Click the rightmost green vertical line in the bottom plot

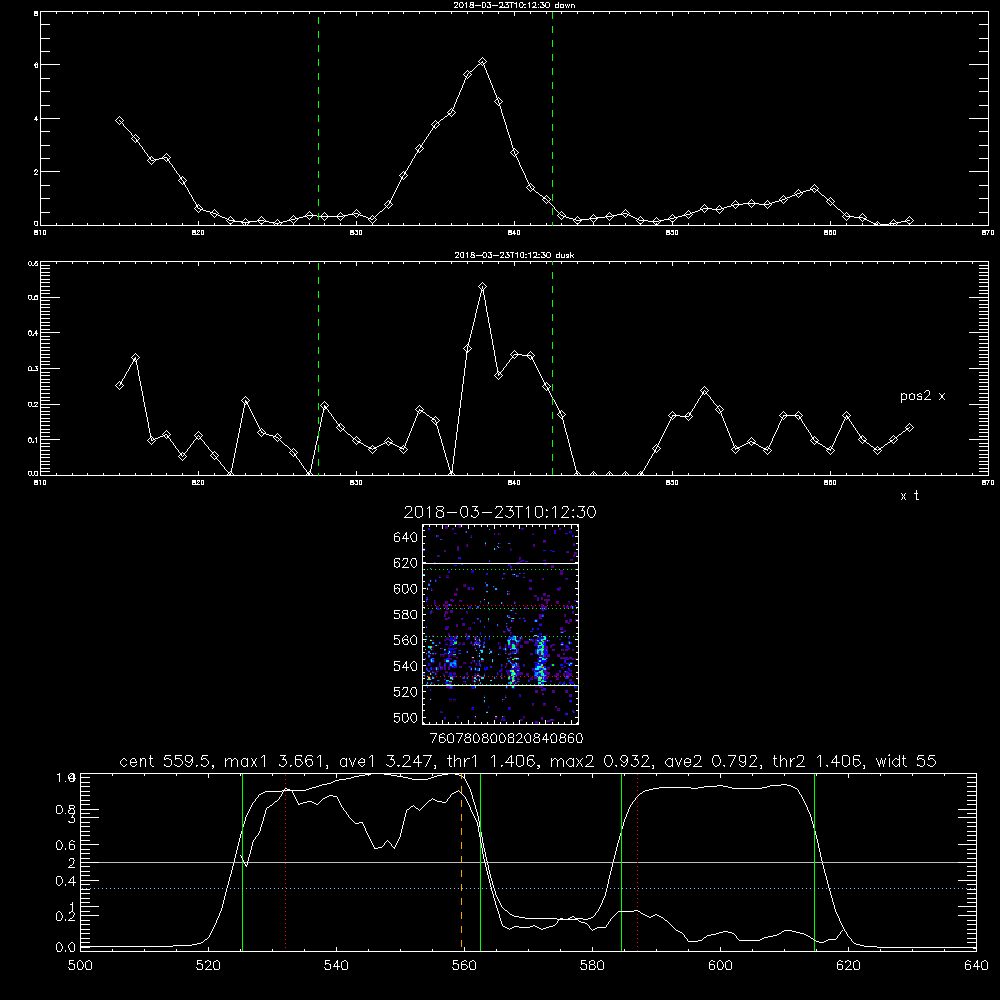[x=814, y=862]
